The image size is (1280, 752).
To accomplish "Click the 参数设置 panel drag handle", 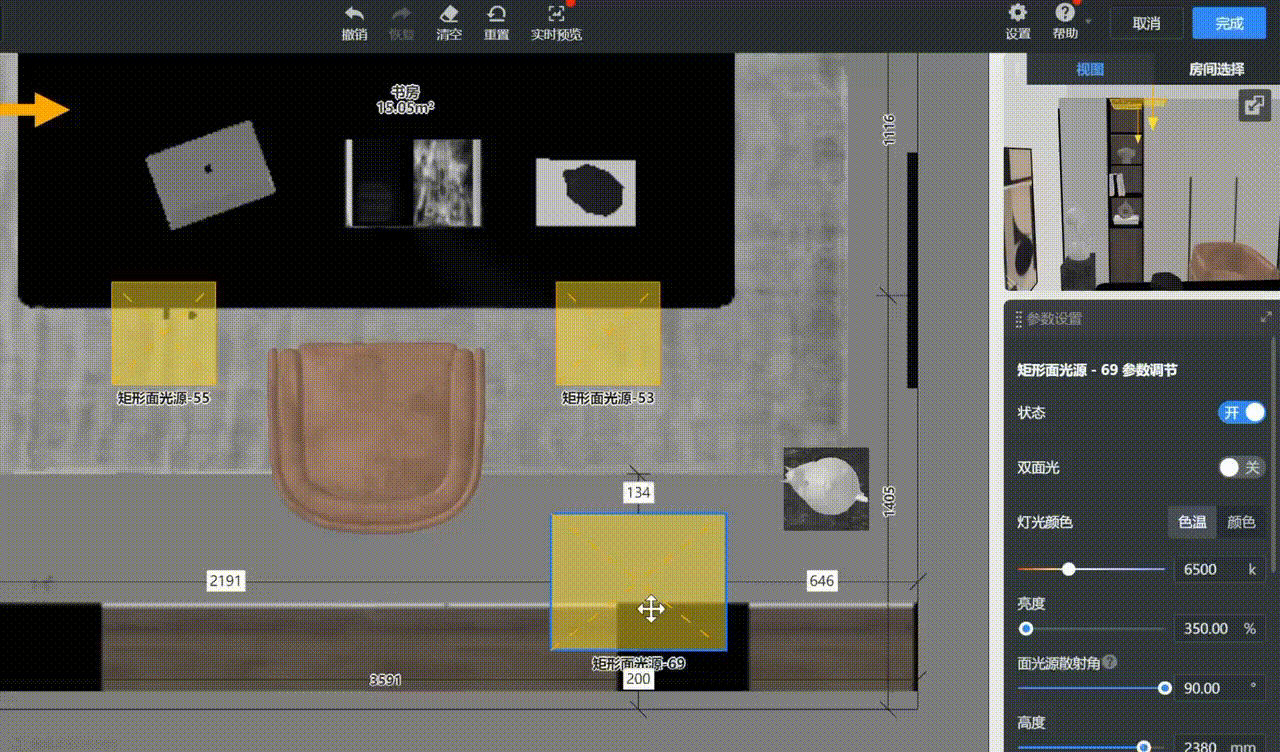I will tap(1018, 319).
